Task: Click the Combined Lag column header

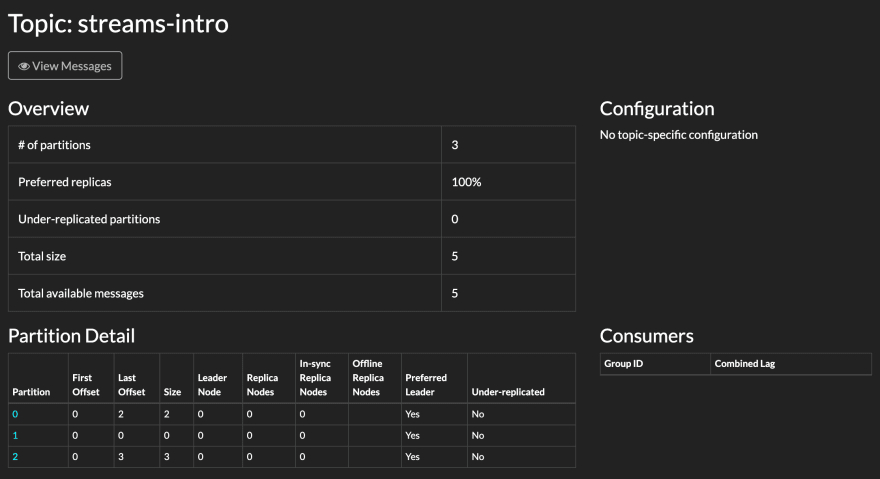Action: click(x=745, y=364)
